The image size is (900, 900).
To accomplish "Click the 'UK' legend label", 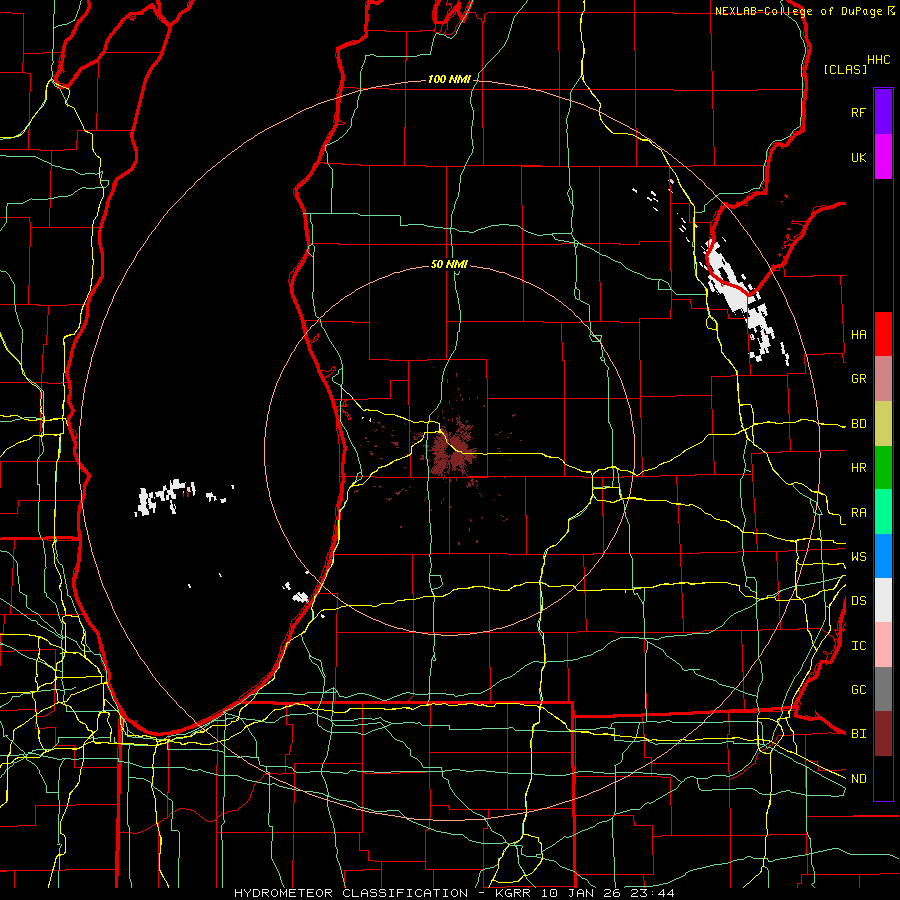I will [x=858, y=157].
